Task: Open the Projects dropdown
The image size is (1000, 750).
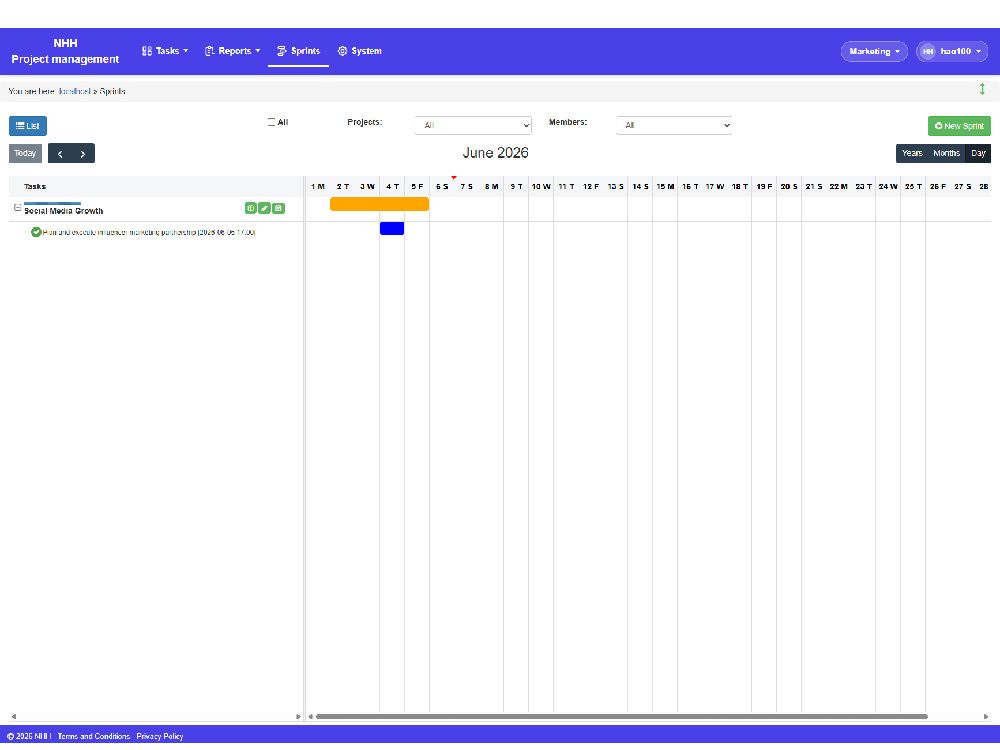Action: (473, 126)
